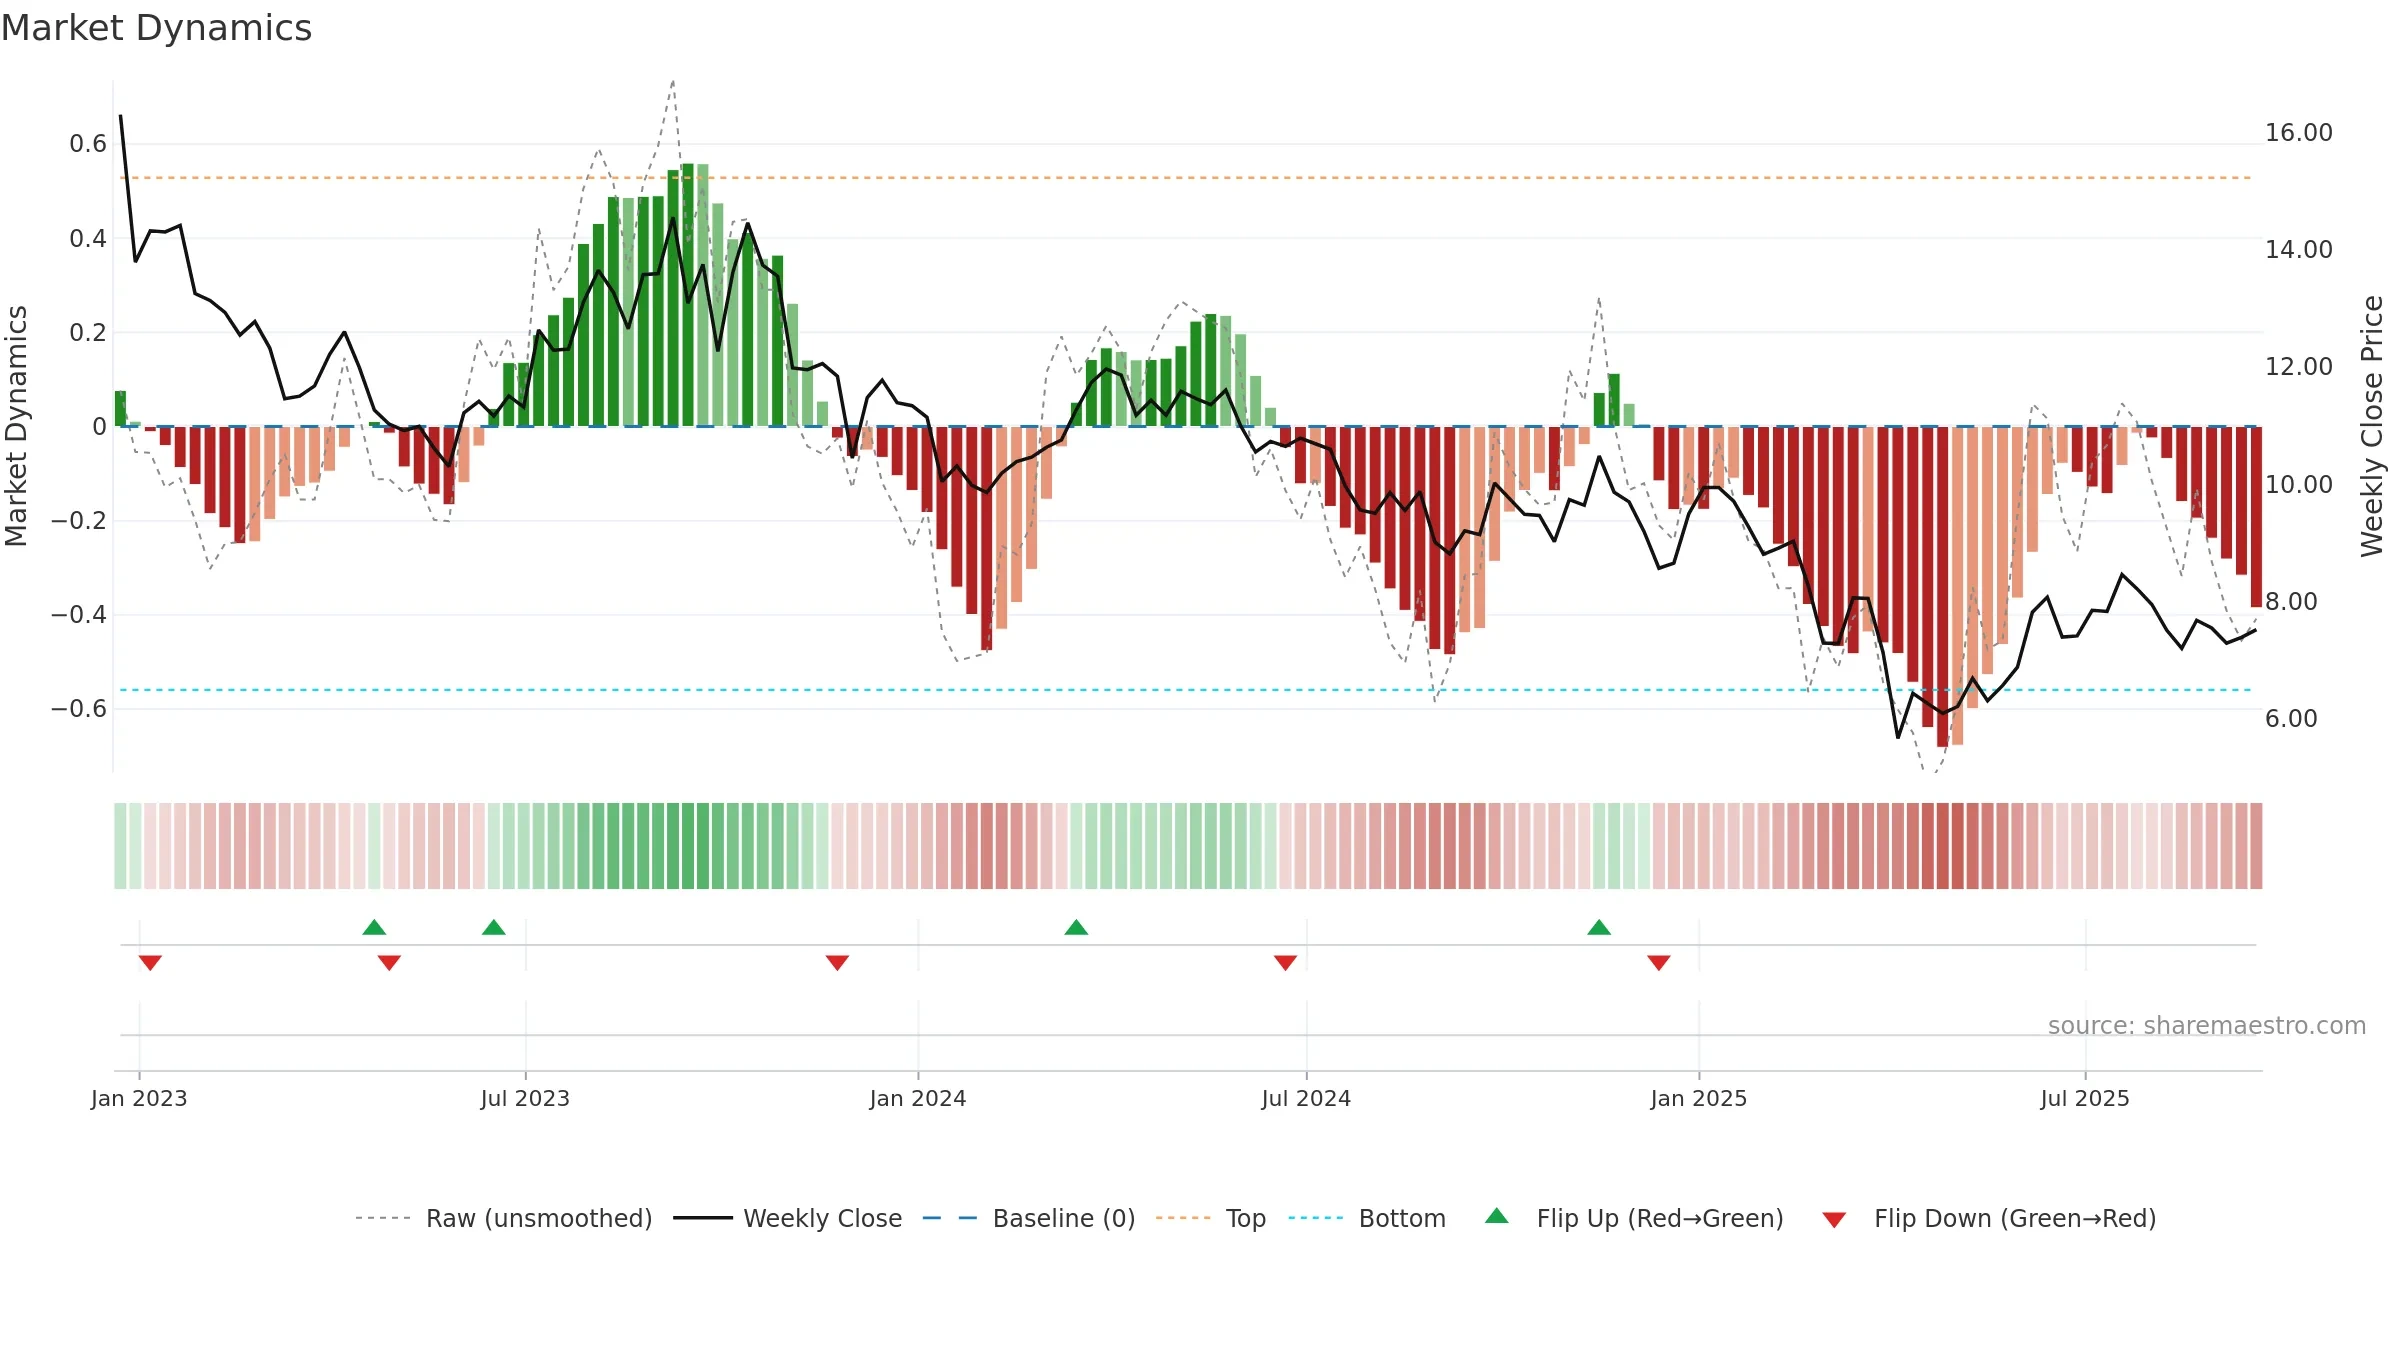This screenshot has height=1350, width=2400.
Task: Click the green flip-up marker before Jan 2025
Action: (x=1599, y=927)
